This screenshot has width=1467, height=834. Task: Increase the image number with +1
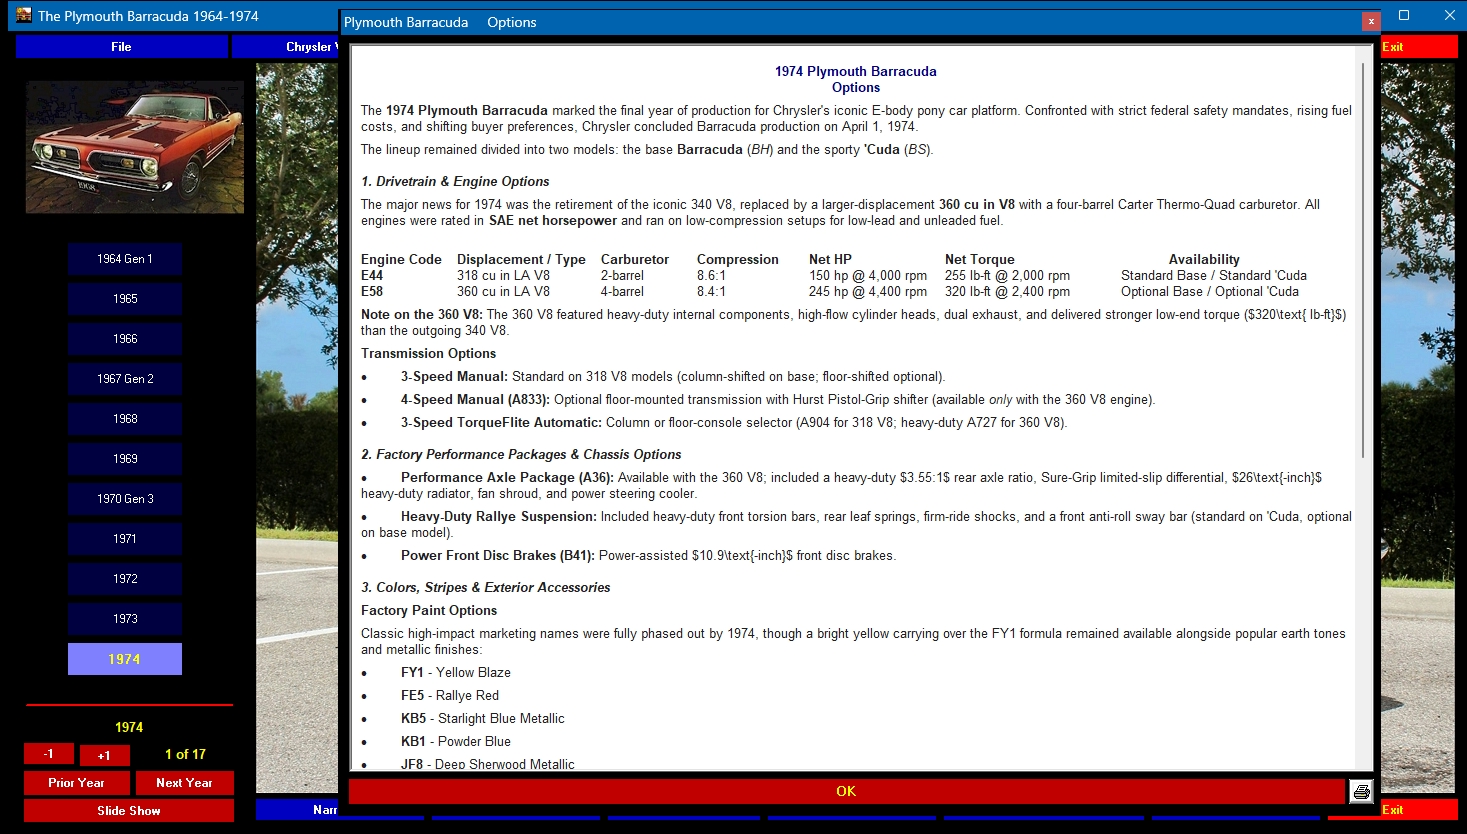pos(104,755)
